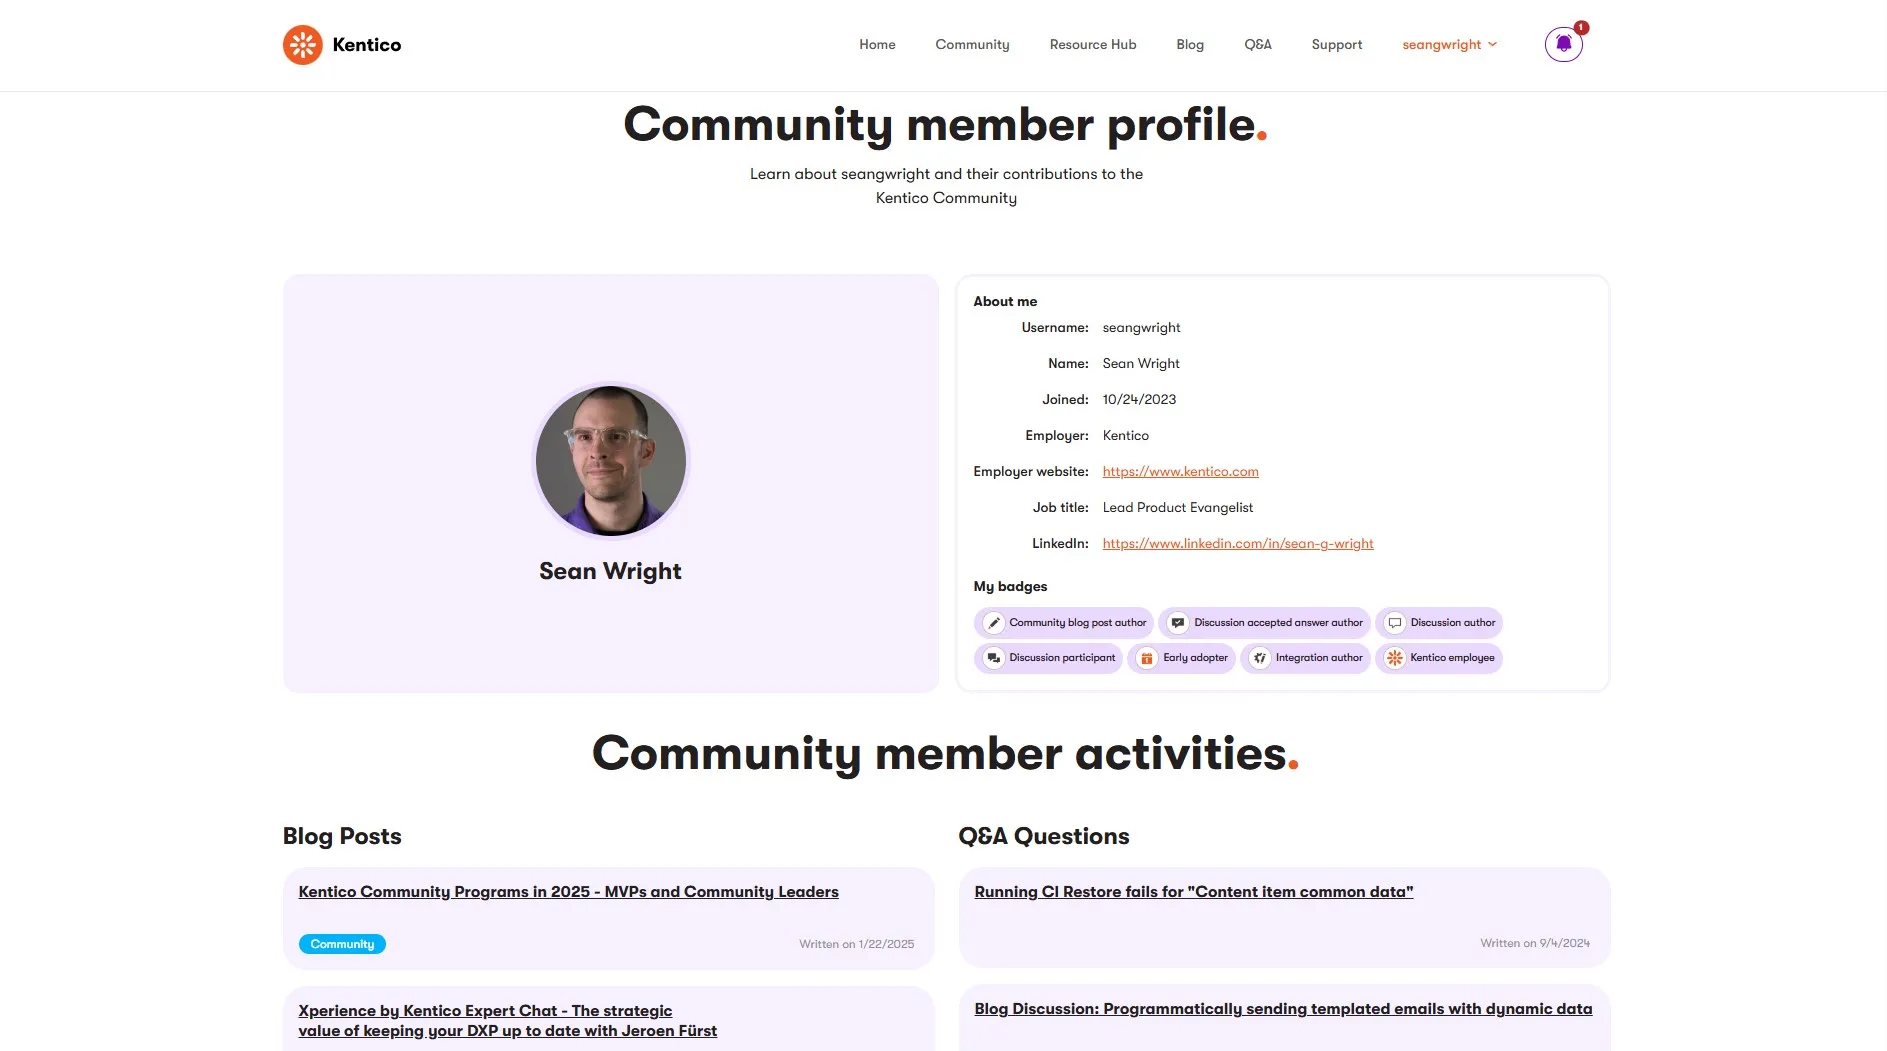Screen dimensions: 1887x1051
Task: Click the employer value Kentico in About me
Action: (1125, 436)
